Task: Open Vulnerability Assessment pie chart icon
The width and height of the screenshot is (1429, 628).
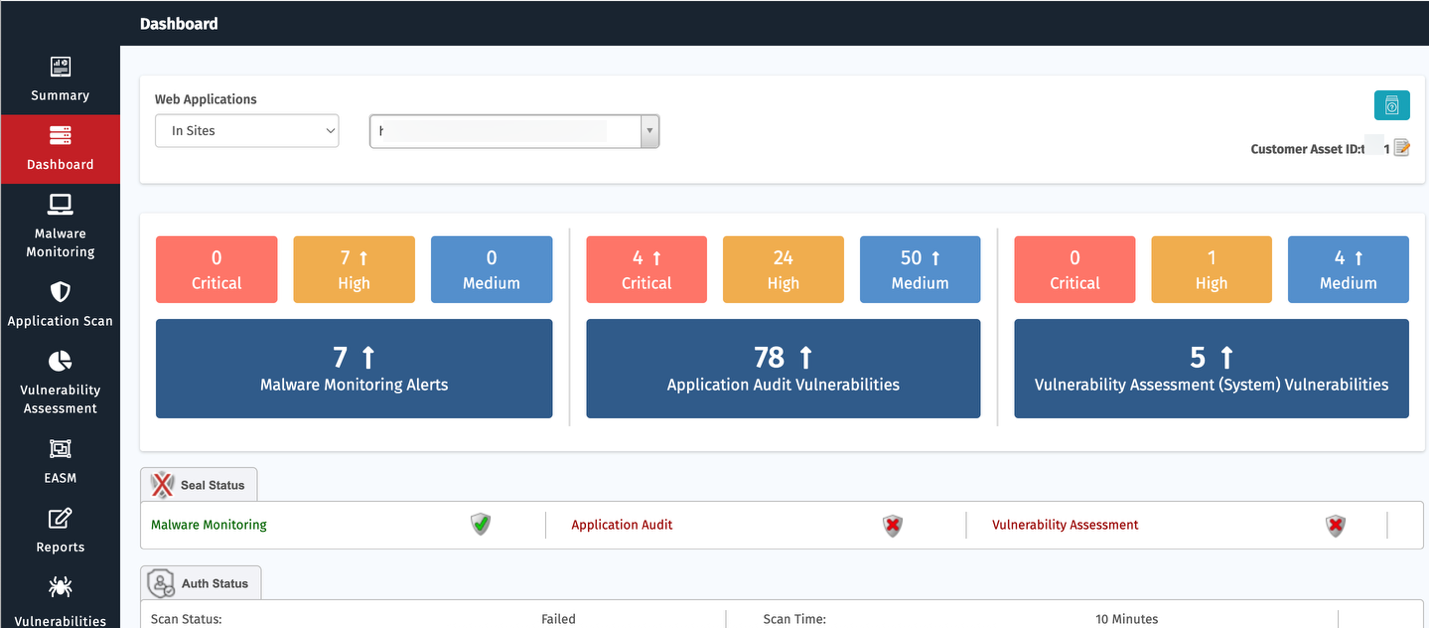Action: coord(60,360)
